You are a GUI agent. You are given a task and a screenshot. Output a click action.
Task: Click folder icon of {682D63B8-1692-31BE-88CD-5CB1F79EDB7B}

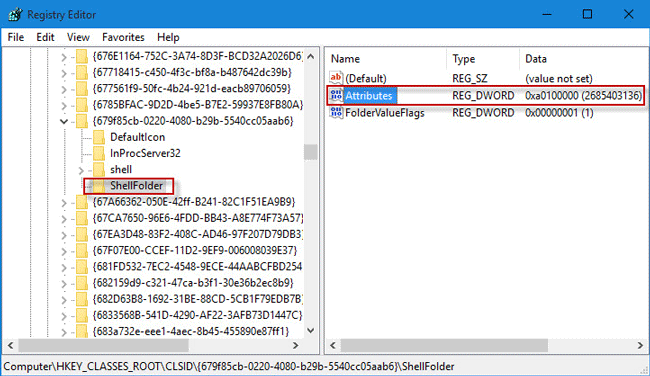(82, 299)
